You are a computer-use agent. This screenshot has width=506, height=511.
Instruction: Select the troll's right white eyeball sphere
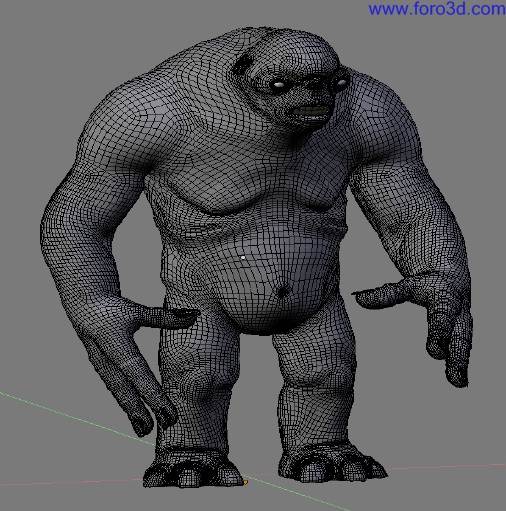[x=341, y=82]
